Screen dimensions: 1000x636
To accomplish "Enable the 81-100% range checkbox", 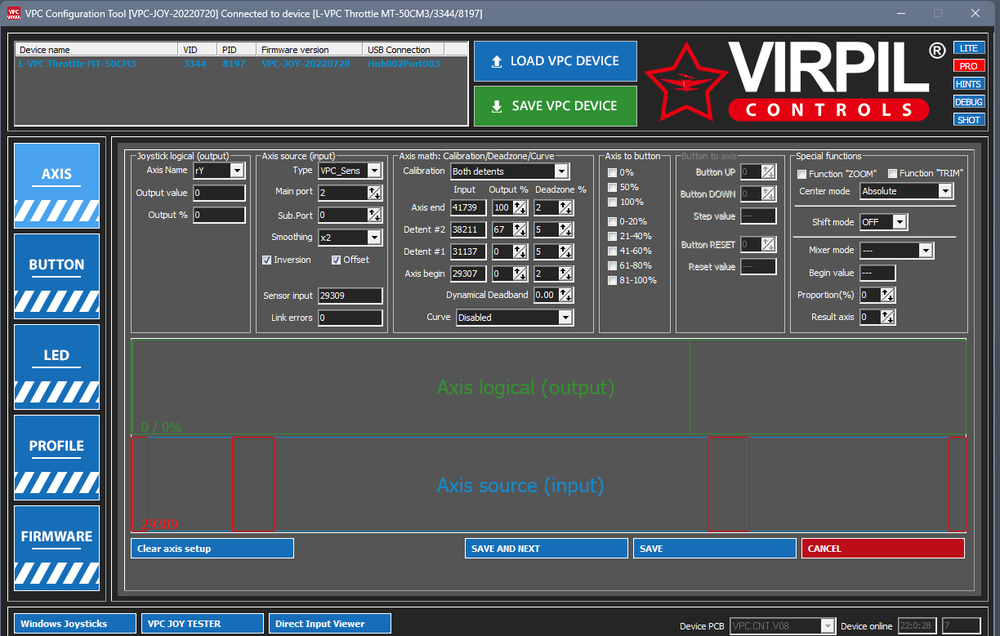I will click(x=612, y=280).
